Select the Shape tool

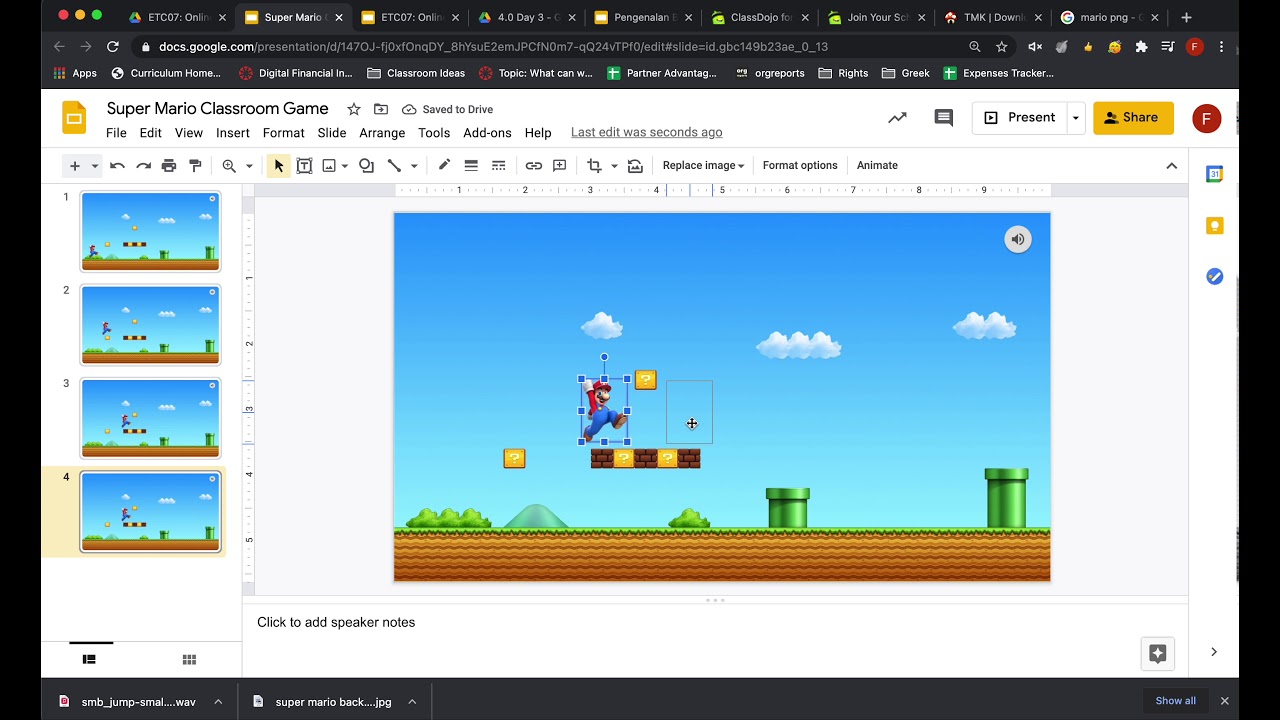coord(366,166)
